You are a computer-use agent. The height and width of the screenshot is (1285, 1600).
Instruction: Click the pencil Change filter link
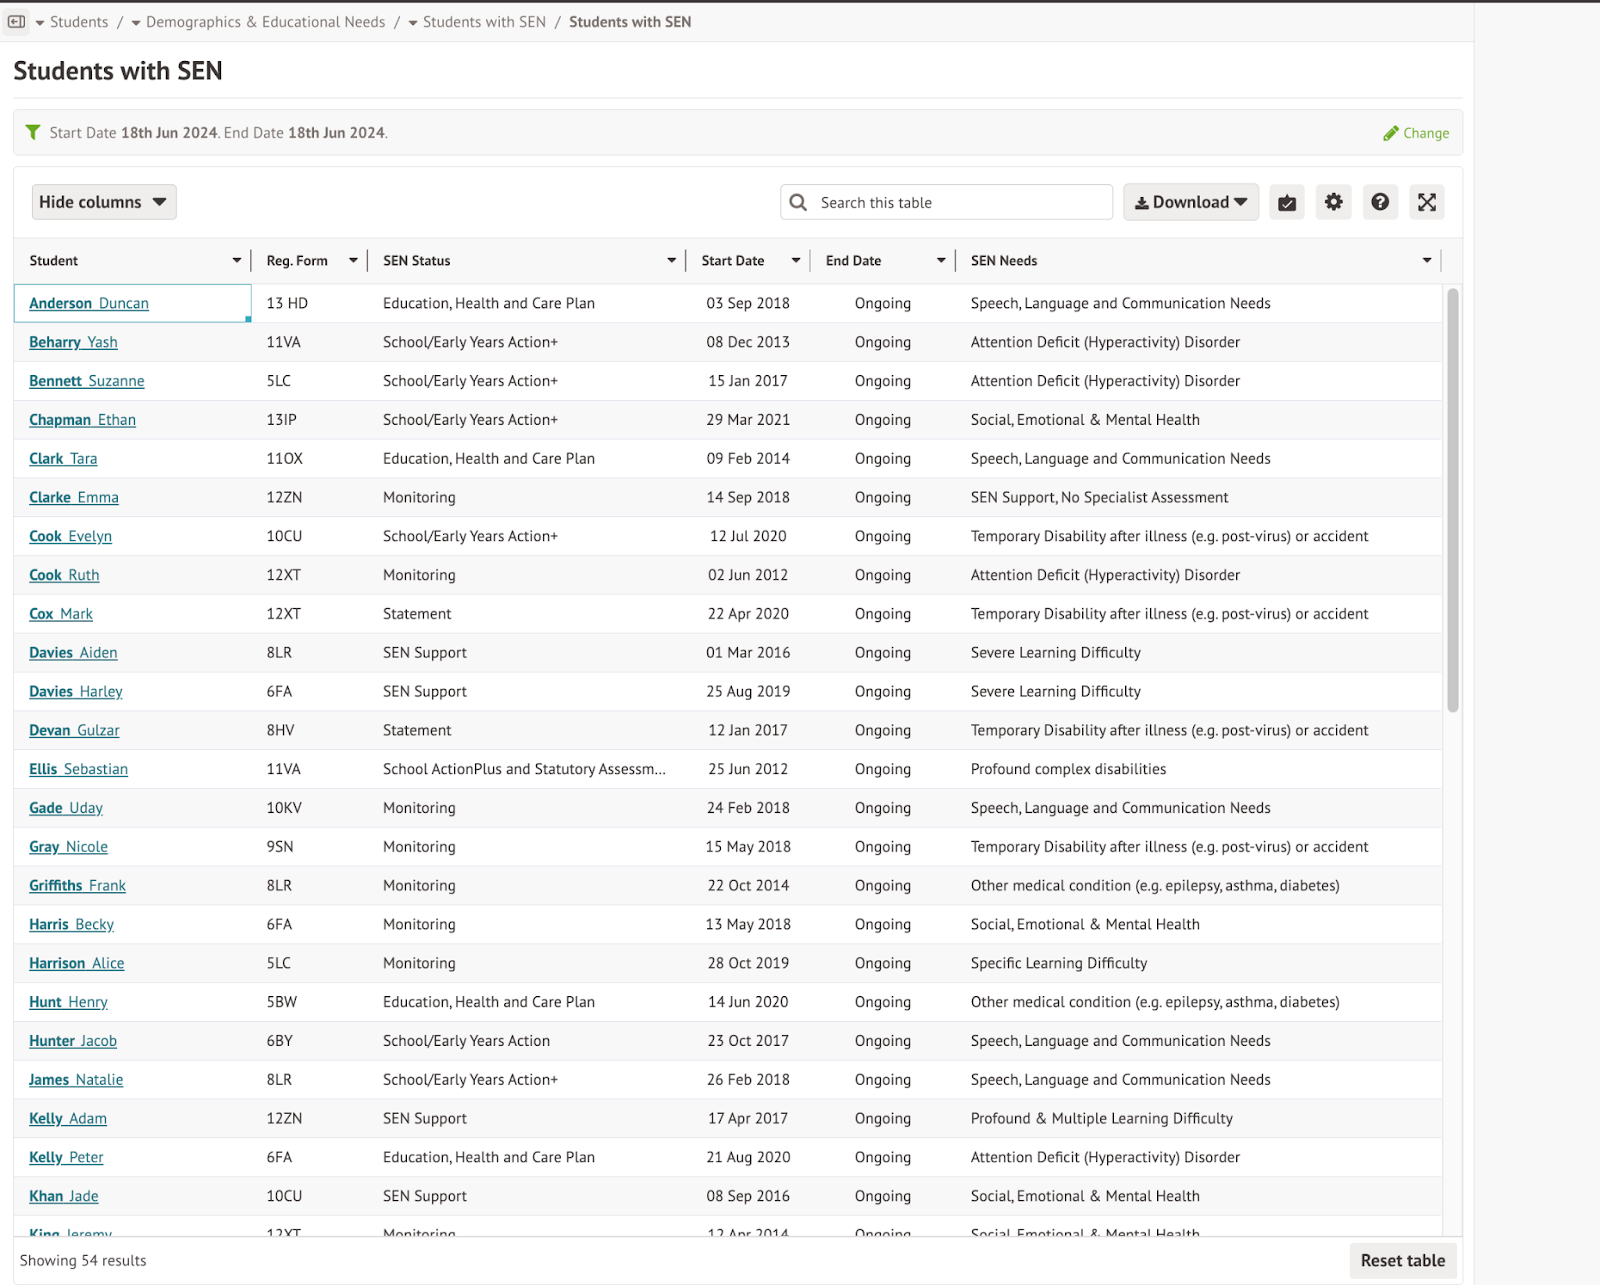pos(1416,133)
